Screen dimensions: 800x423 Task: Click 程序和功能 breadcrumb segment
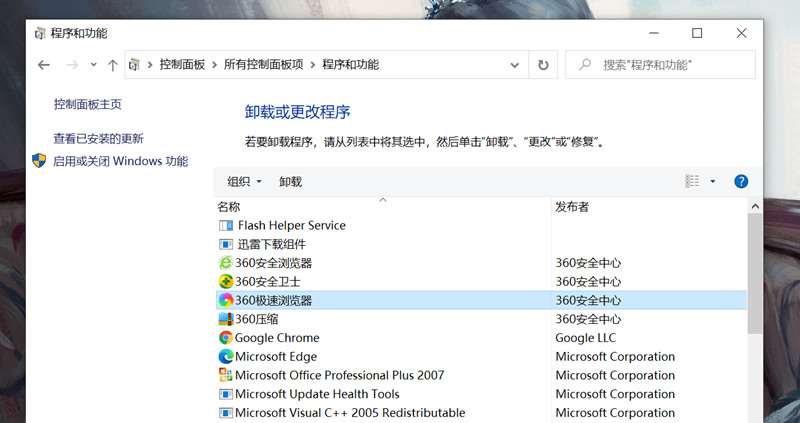351,65
